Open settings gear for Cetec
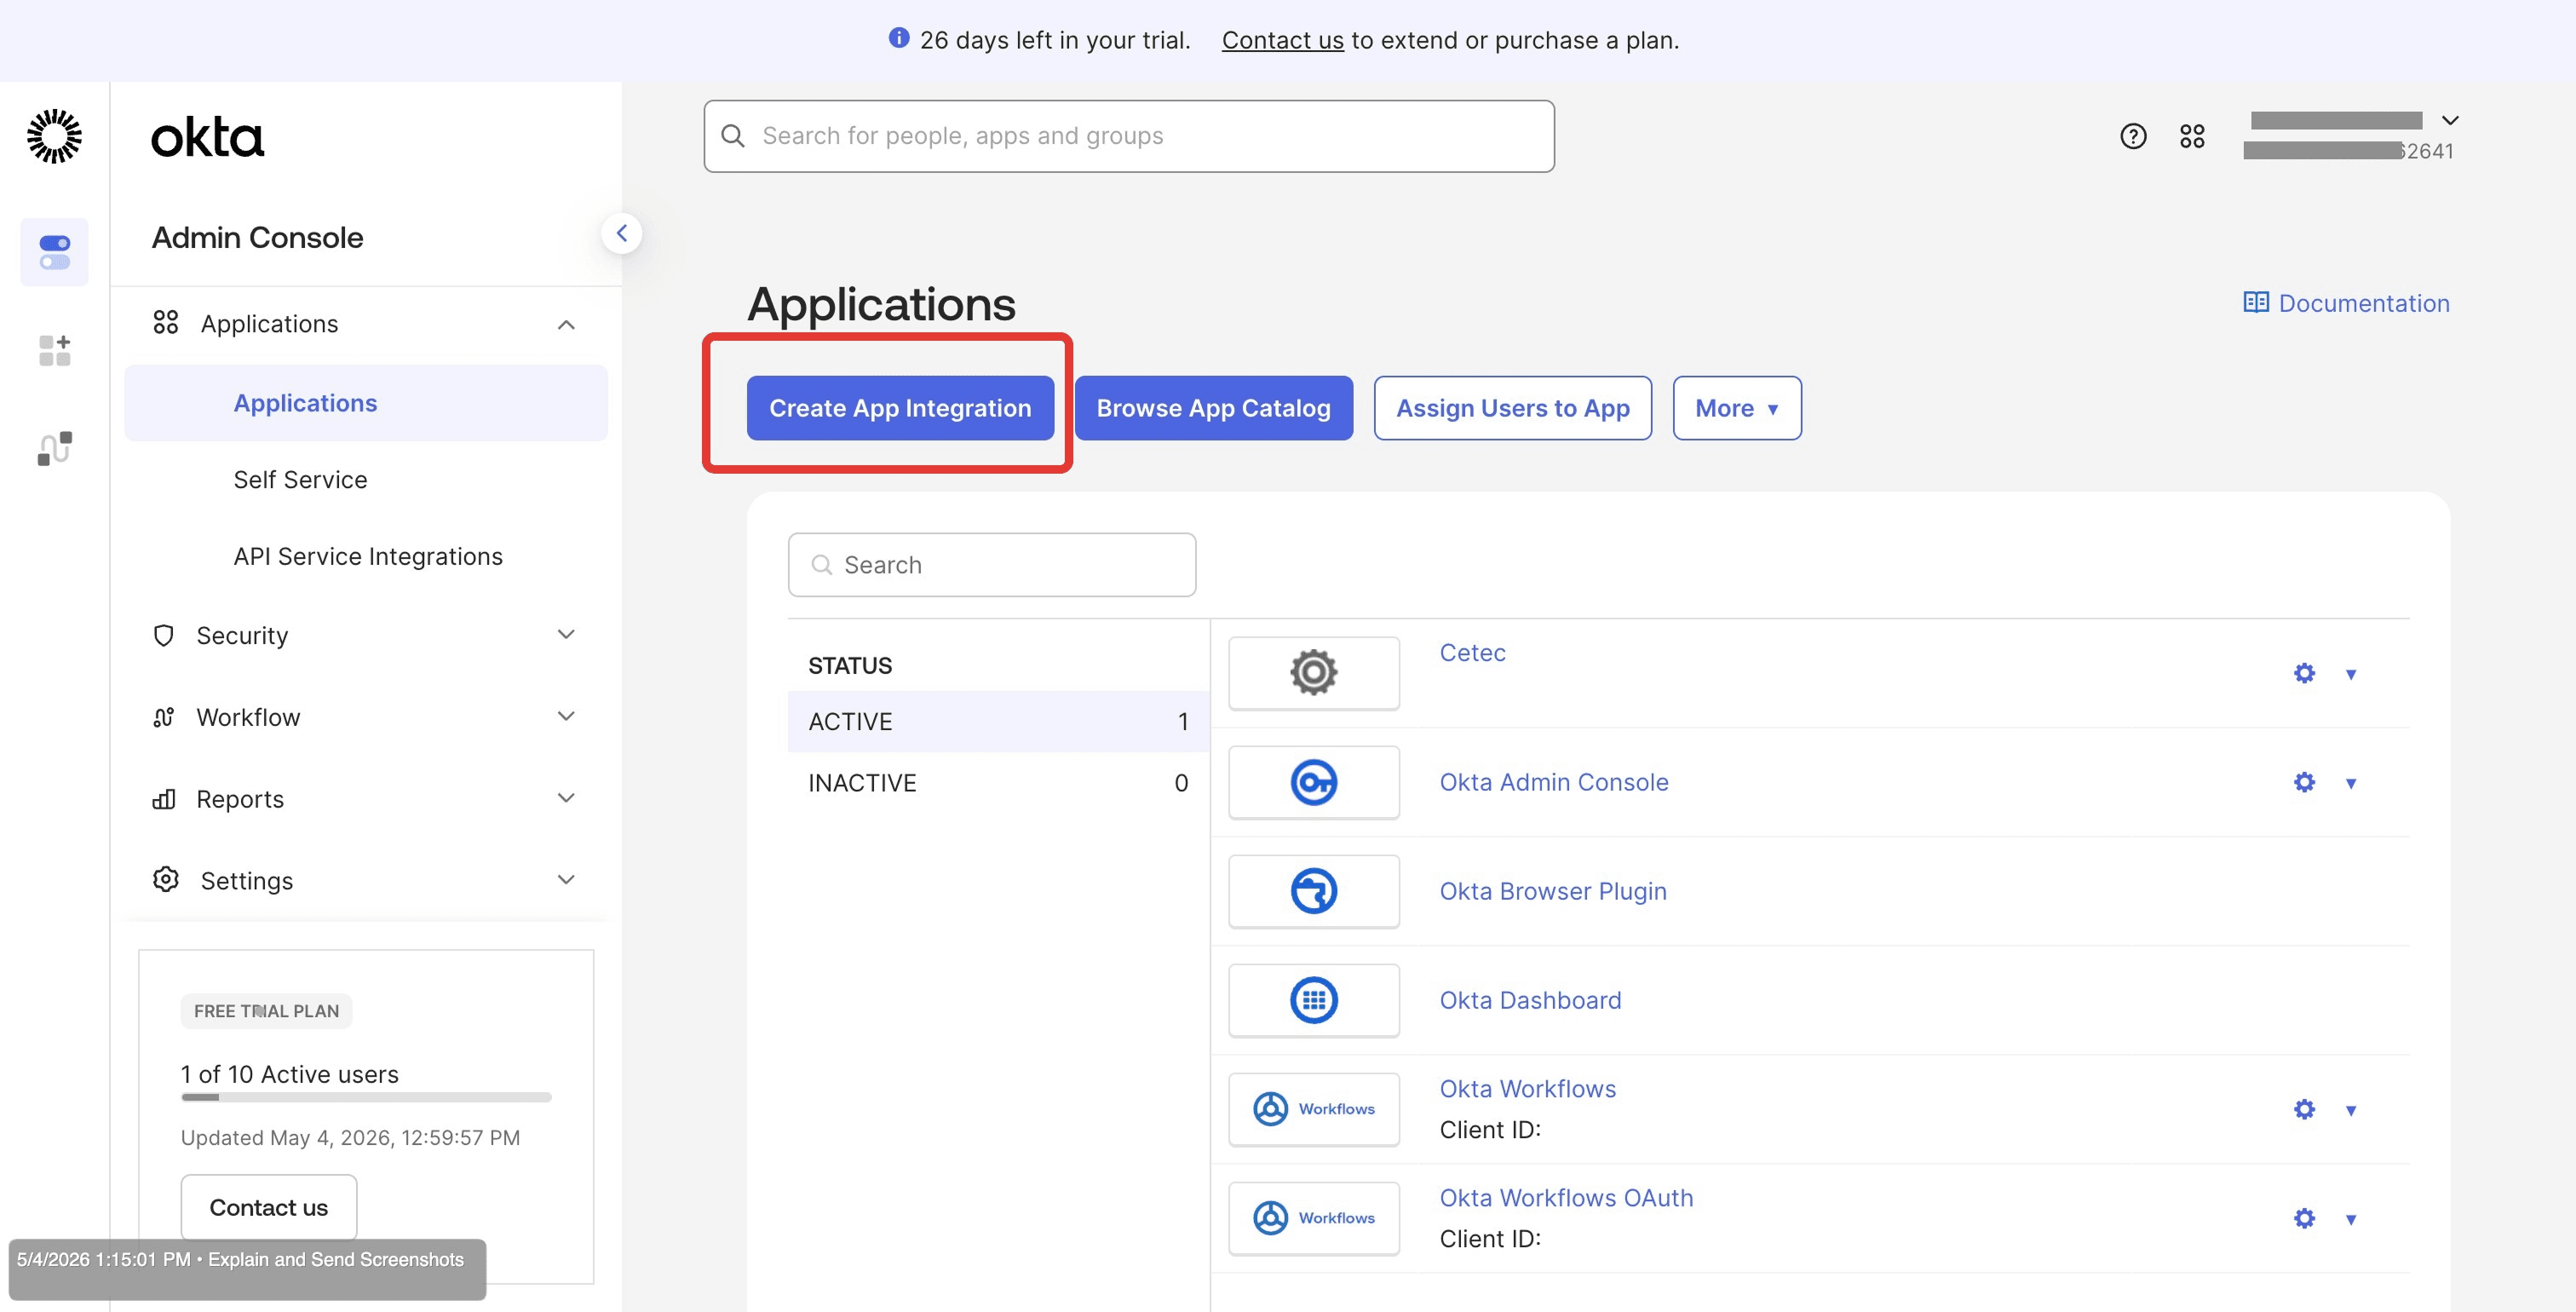2576x1312 pixels. point(2304,673)
